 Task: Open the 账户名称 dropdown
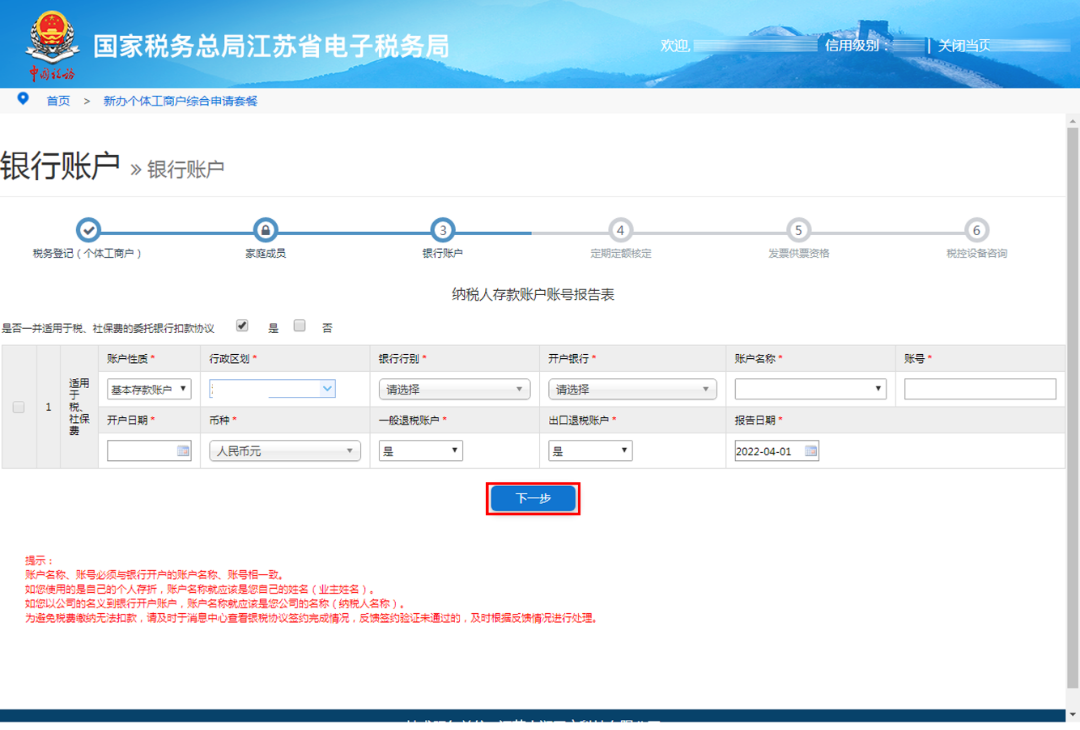[810, 389]
